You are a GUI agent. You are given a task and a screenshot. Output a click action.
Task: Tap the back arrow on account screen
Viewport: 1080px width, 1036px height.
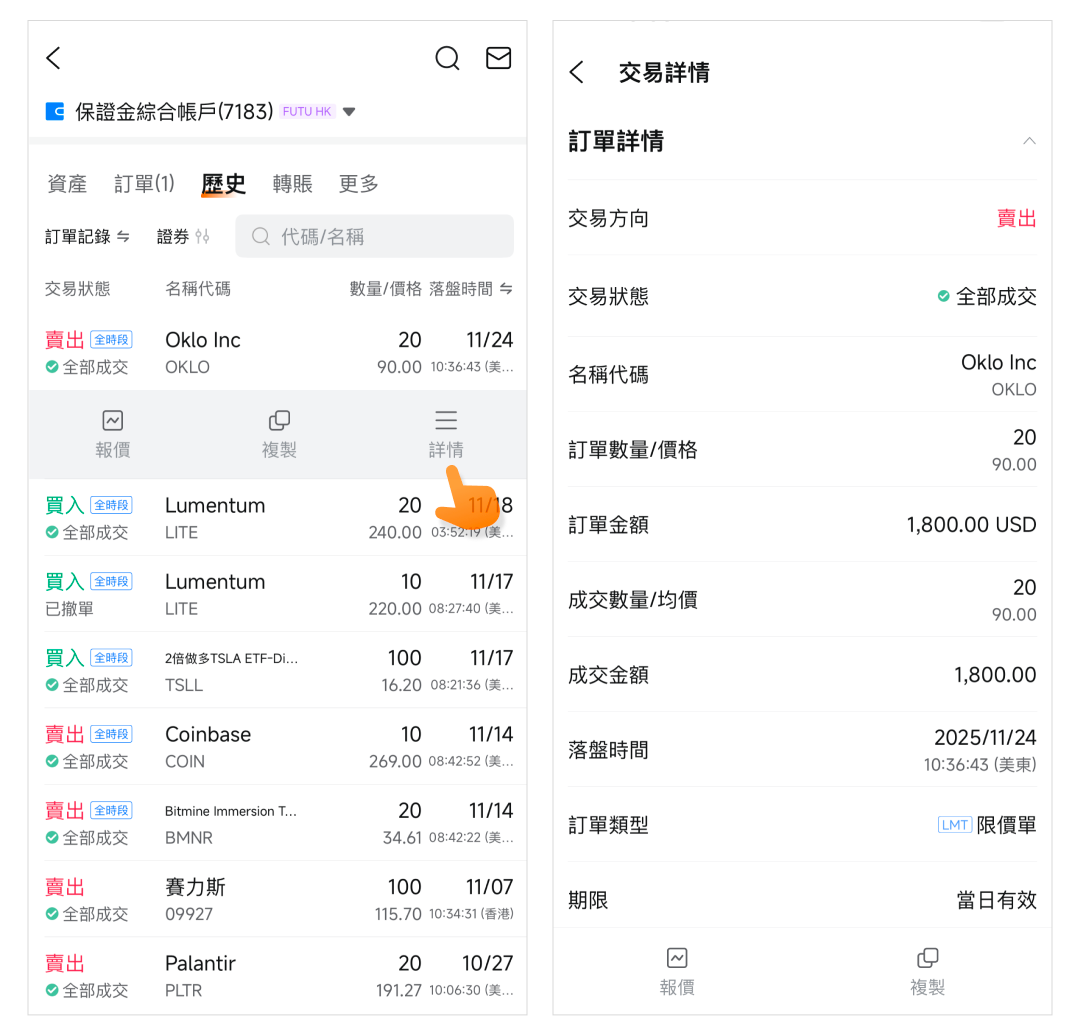54,58
